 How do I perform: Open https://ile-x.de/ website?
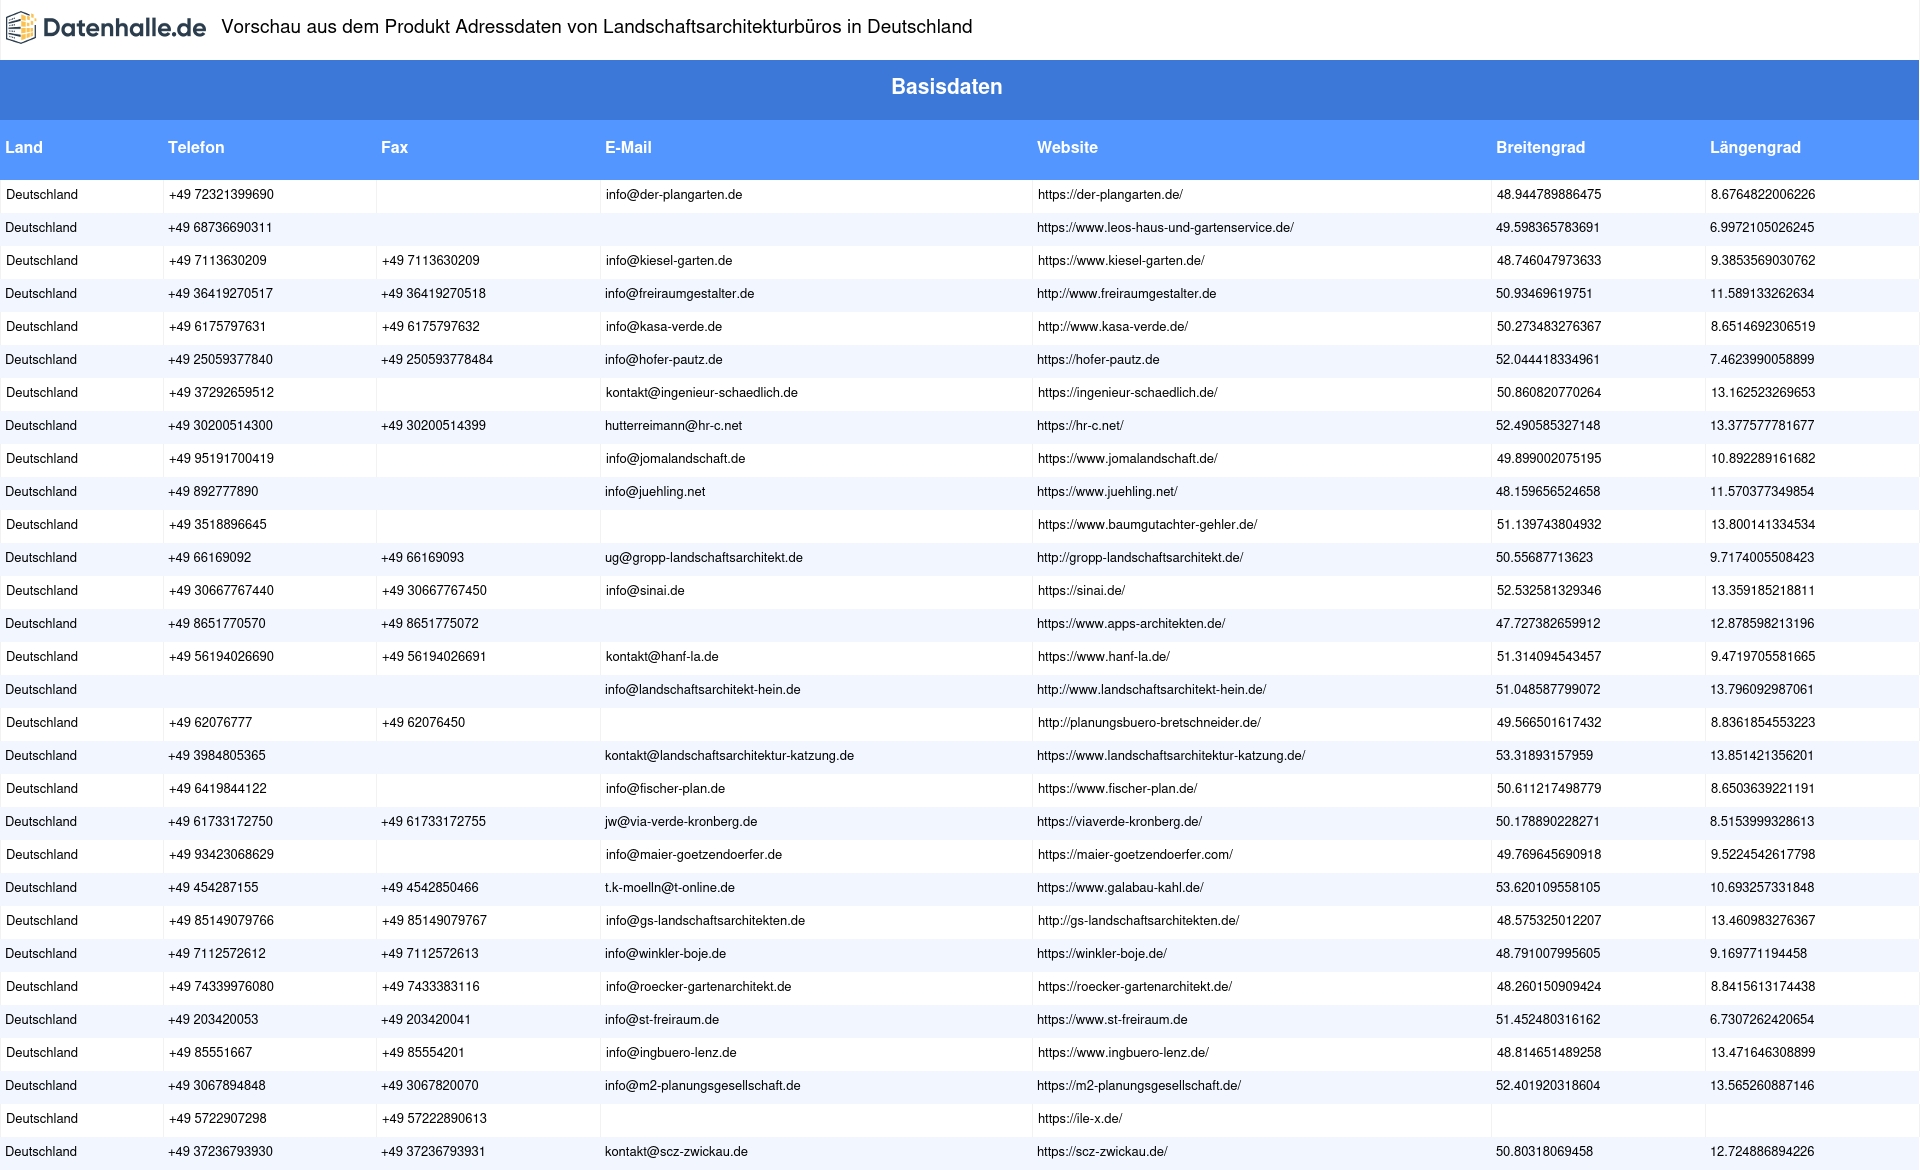tap(1080, 1119)
